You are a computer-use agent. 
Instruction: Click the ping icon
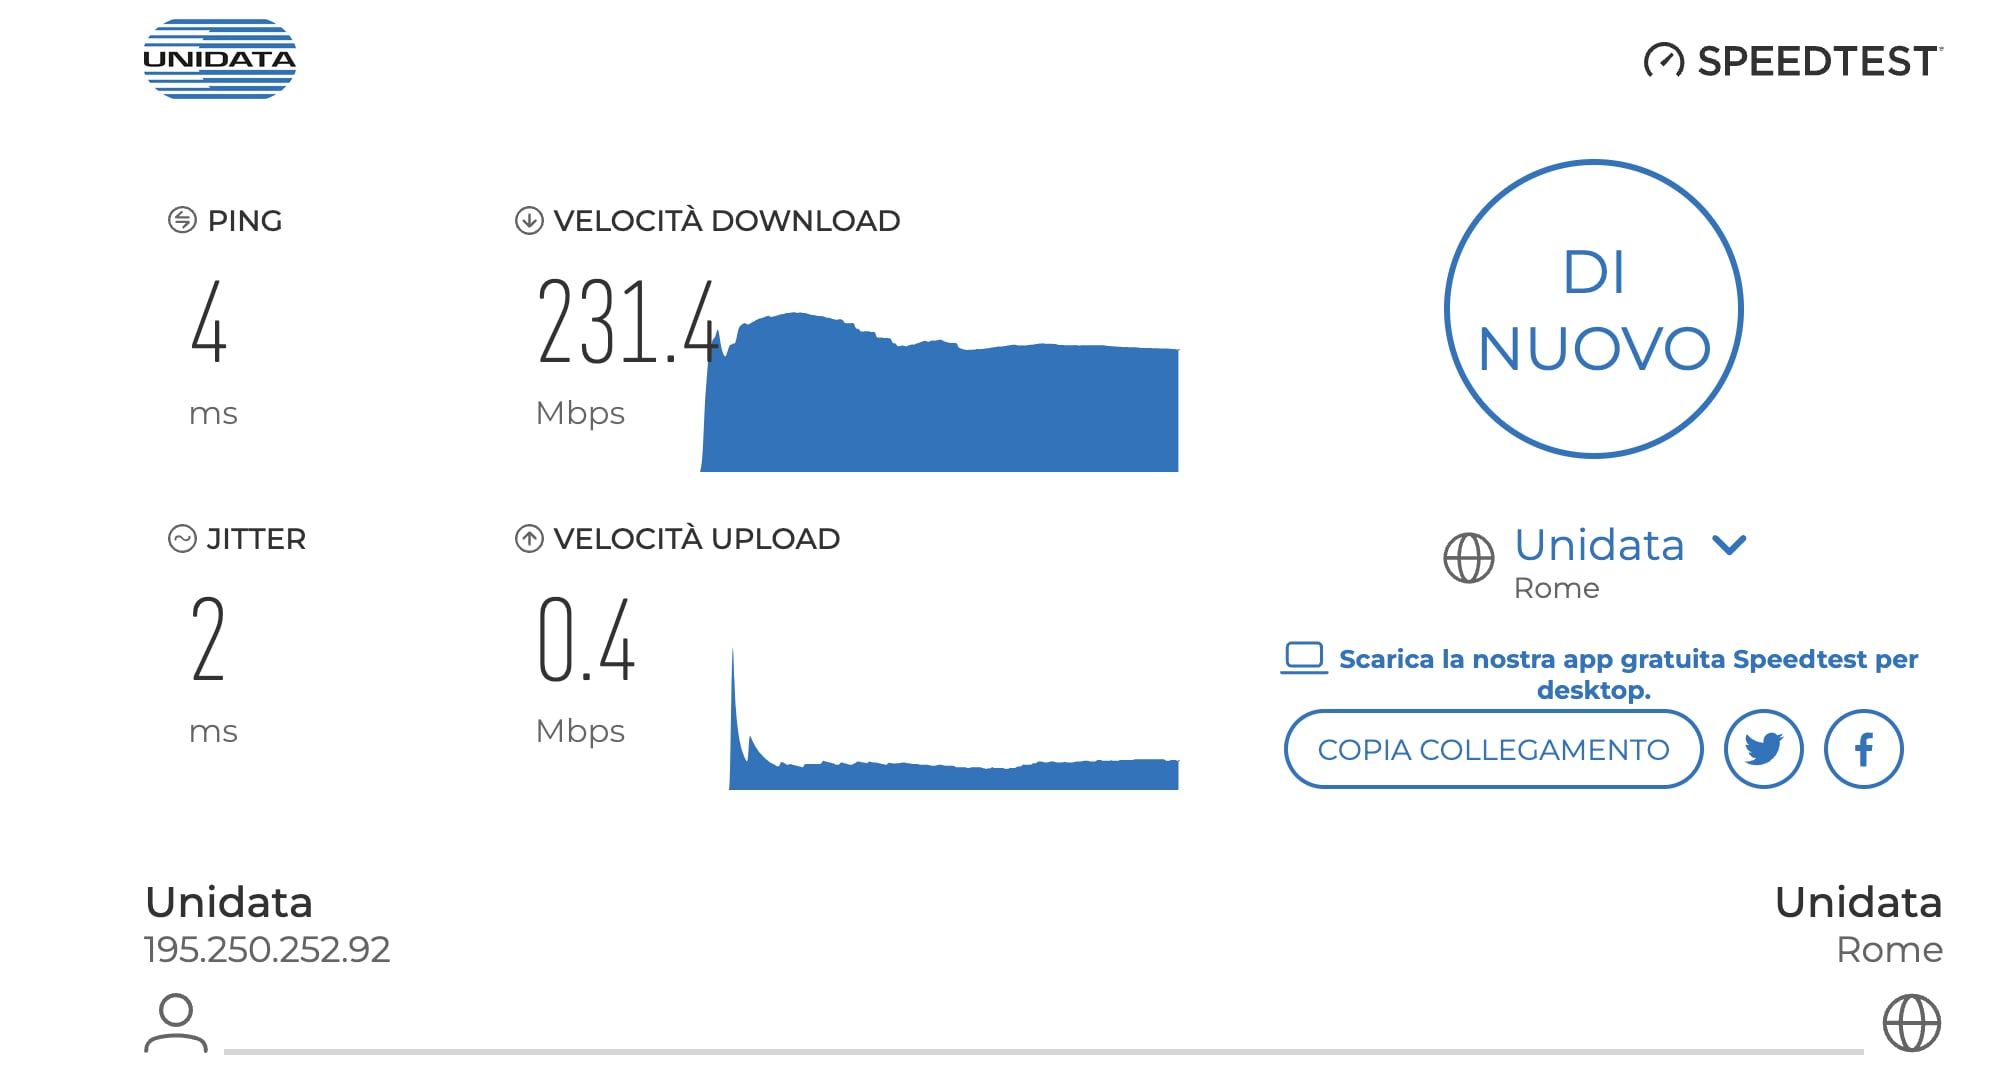(182, 220)
